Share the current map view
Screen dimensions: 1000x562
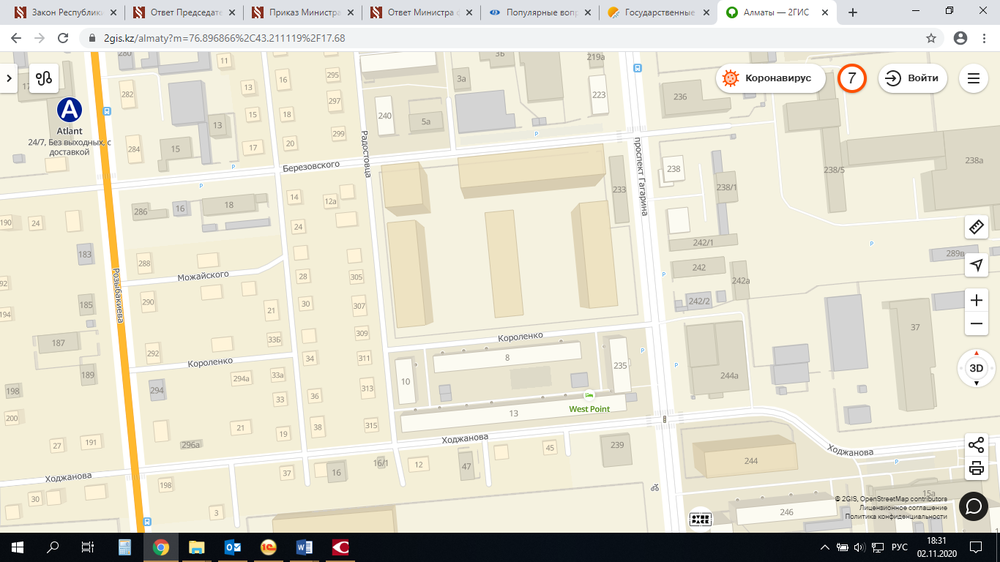(x=977, y=445)
